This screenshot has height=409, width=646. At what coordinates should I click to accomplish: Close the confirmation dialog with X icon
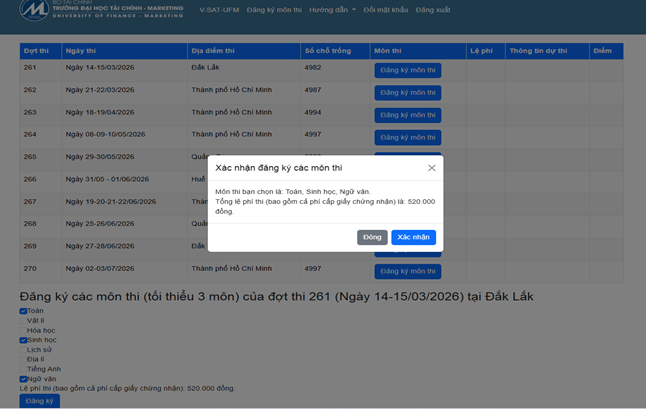432,168
